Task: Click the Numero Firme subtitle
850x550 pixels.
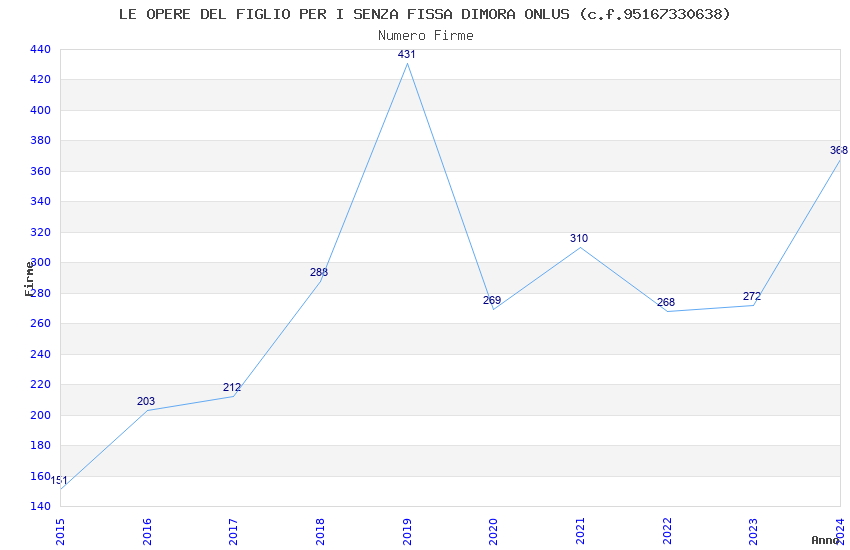Action: tap(426, 36)
